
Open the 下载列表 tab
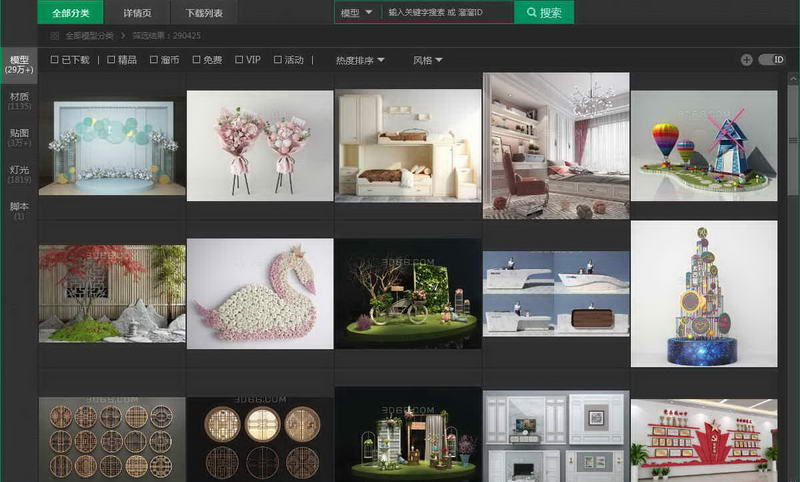(x=204, y=13)
